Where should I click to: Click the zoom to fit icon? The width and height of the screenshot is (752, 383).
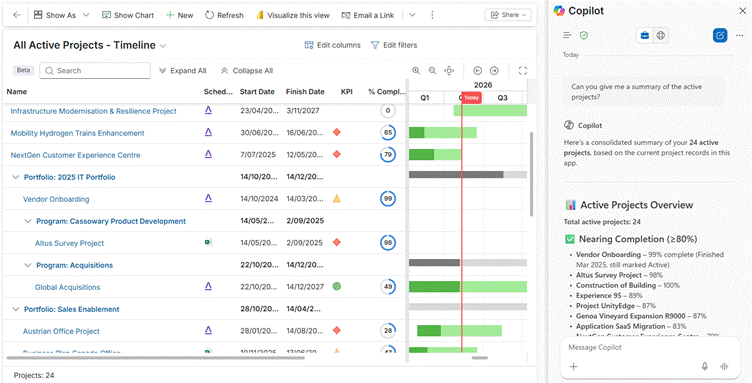click(449, 70)
